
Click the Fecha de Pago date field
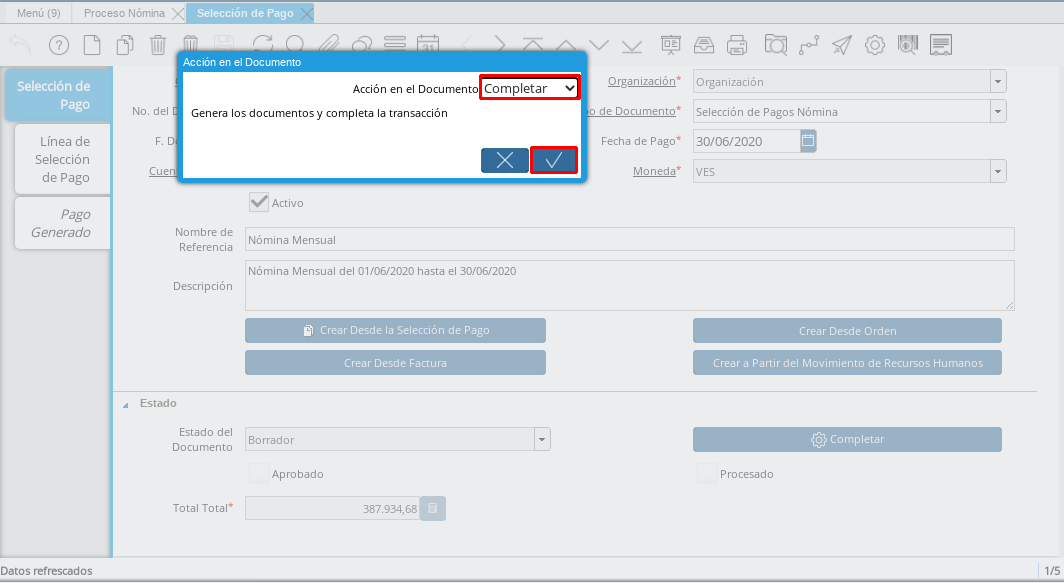coord(746,141)
